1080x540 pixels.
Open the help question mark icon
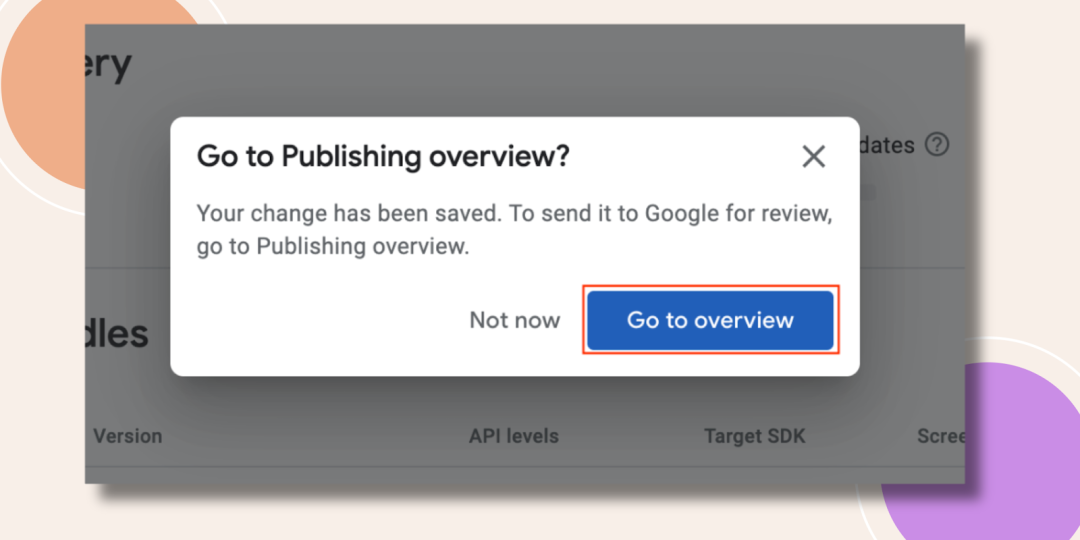[x=937, y=145]
